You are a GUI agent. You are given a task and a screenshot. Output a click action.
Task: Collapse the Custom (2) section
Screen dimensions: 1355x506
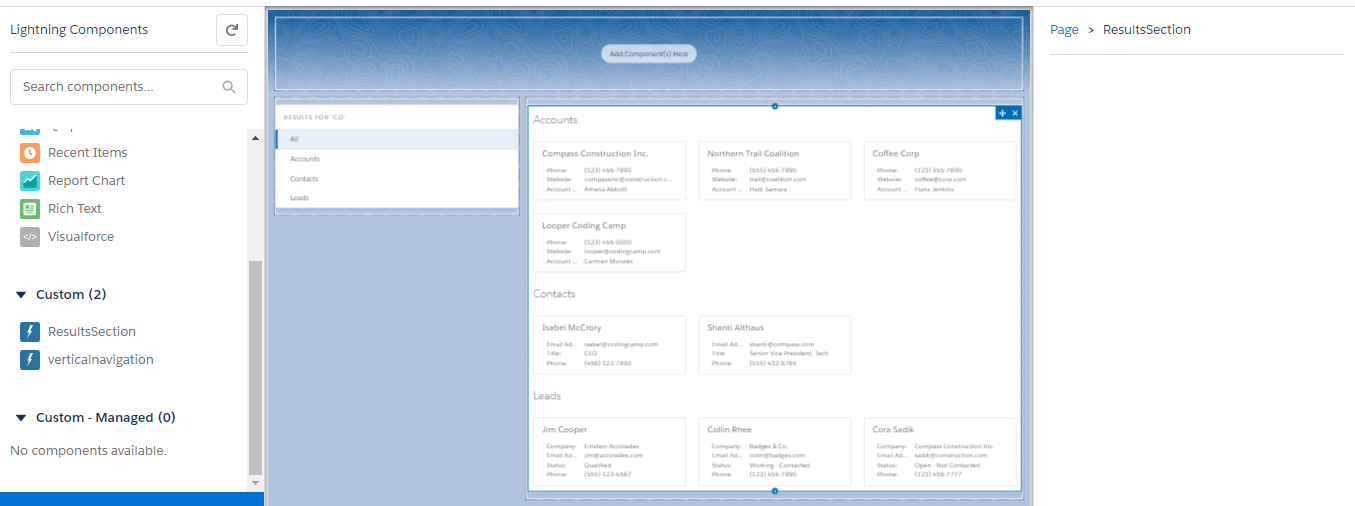click(x=21, y=295)
